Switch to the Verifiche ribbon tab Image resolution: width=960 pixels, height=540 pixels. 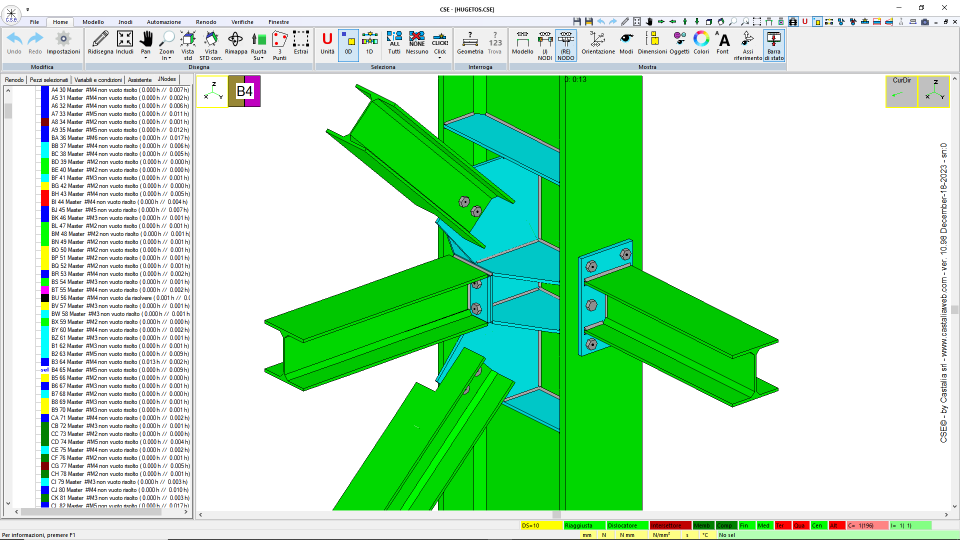click(242, 22)
